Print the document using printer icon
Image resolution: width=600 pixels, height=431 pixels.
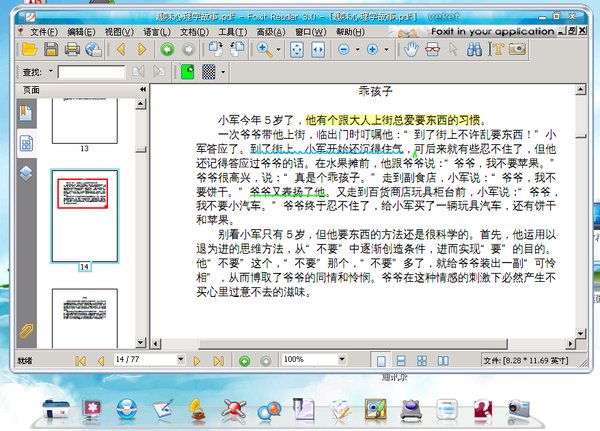[x=72, y=49]
